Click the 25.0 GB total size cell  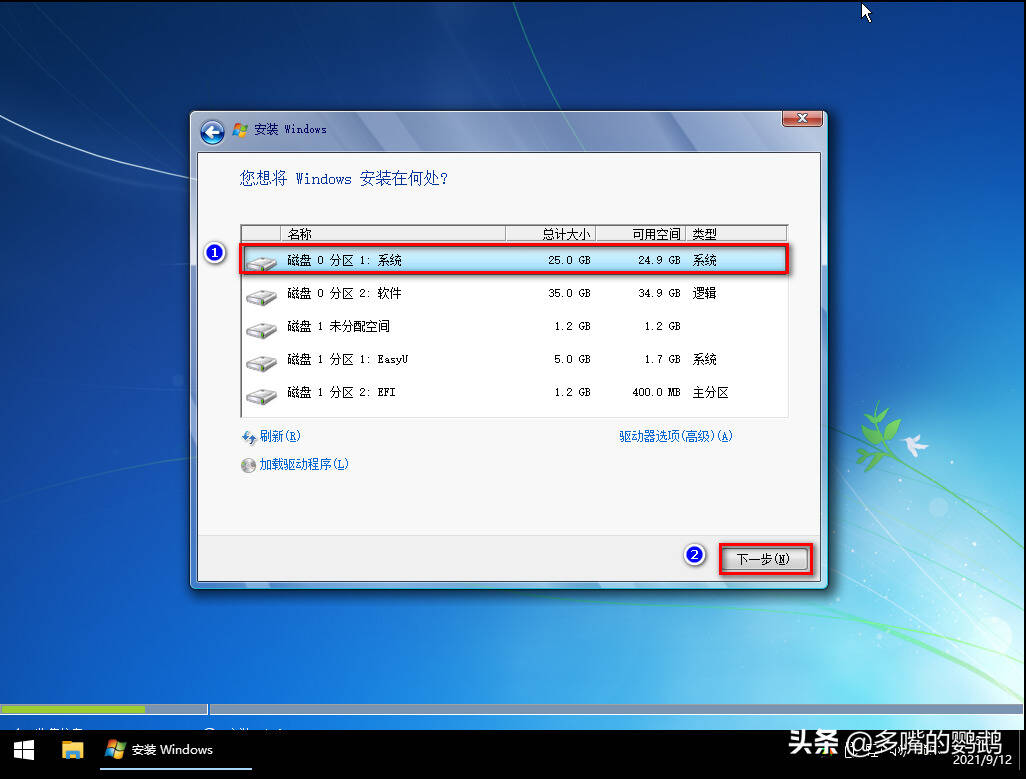click(569, 260)
